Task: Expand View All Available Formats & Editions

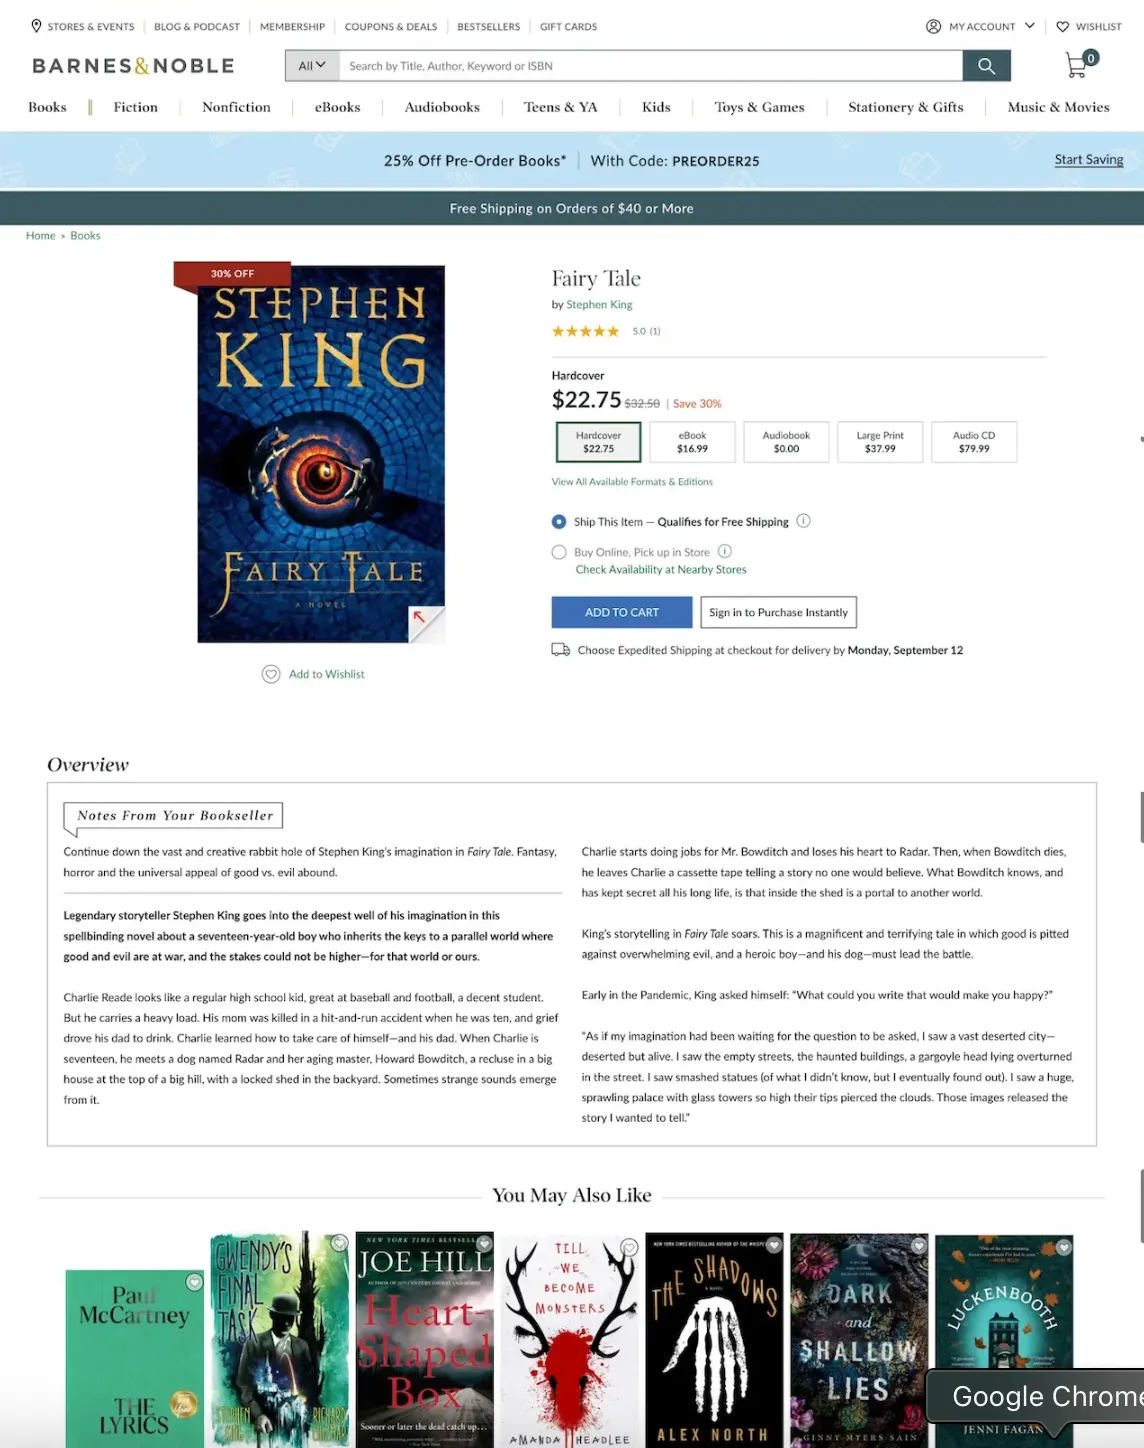Action: pyautogui.click(x=632, y=482)
